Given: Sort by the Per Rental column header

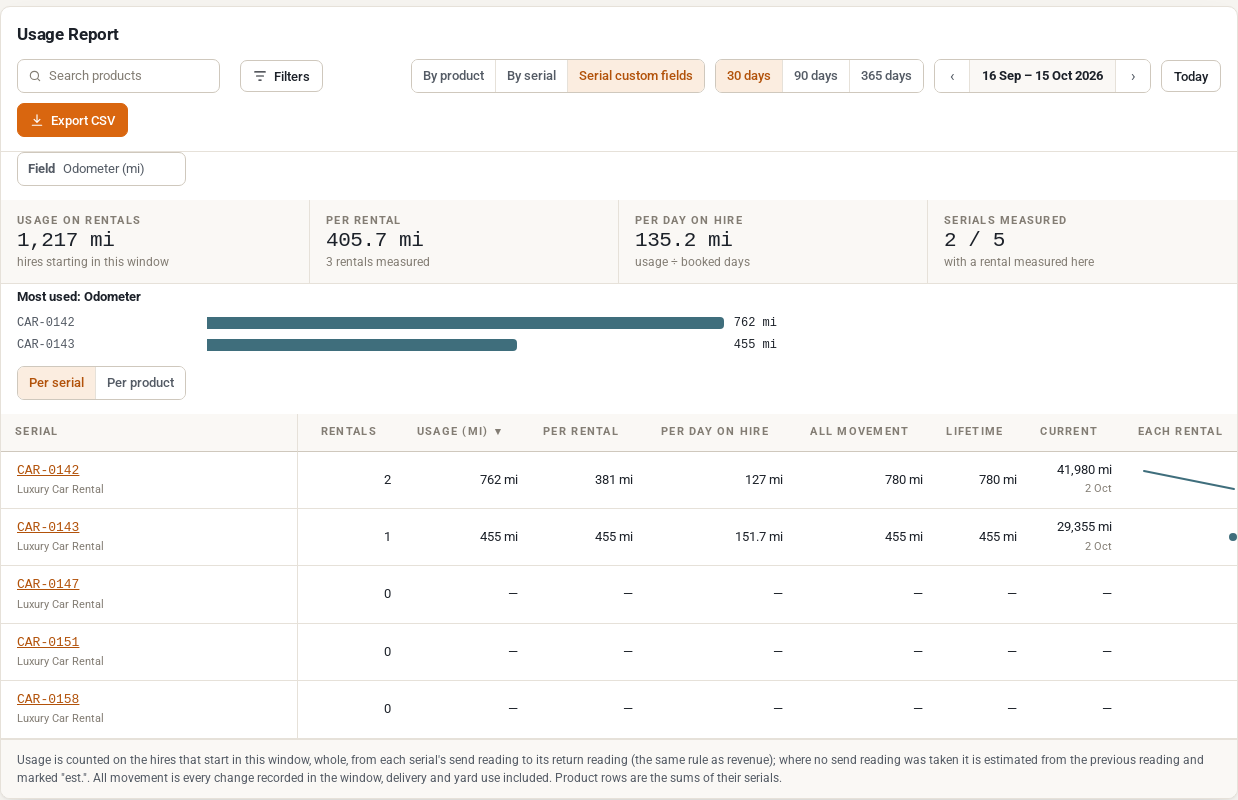Looking at the screenshot, I should [x=581, y=432].
